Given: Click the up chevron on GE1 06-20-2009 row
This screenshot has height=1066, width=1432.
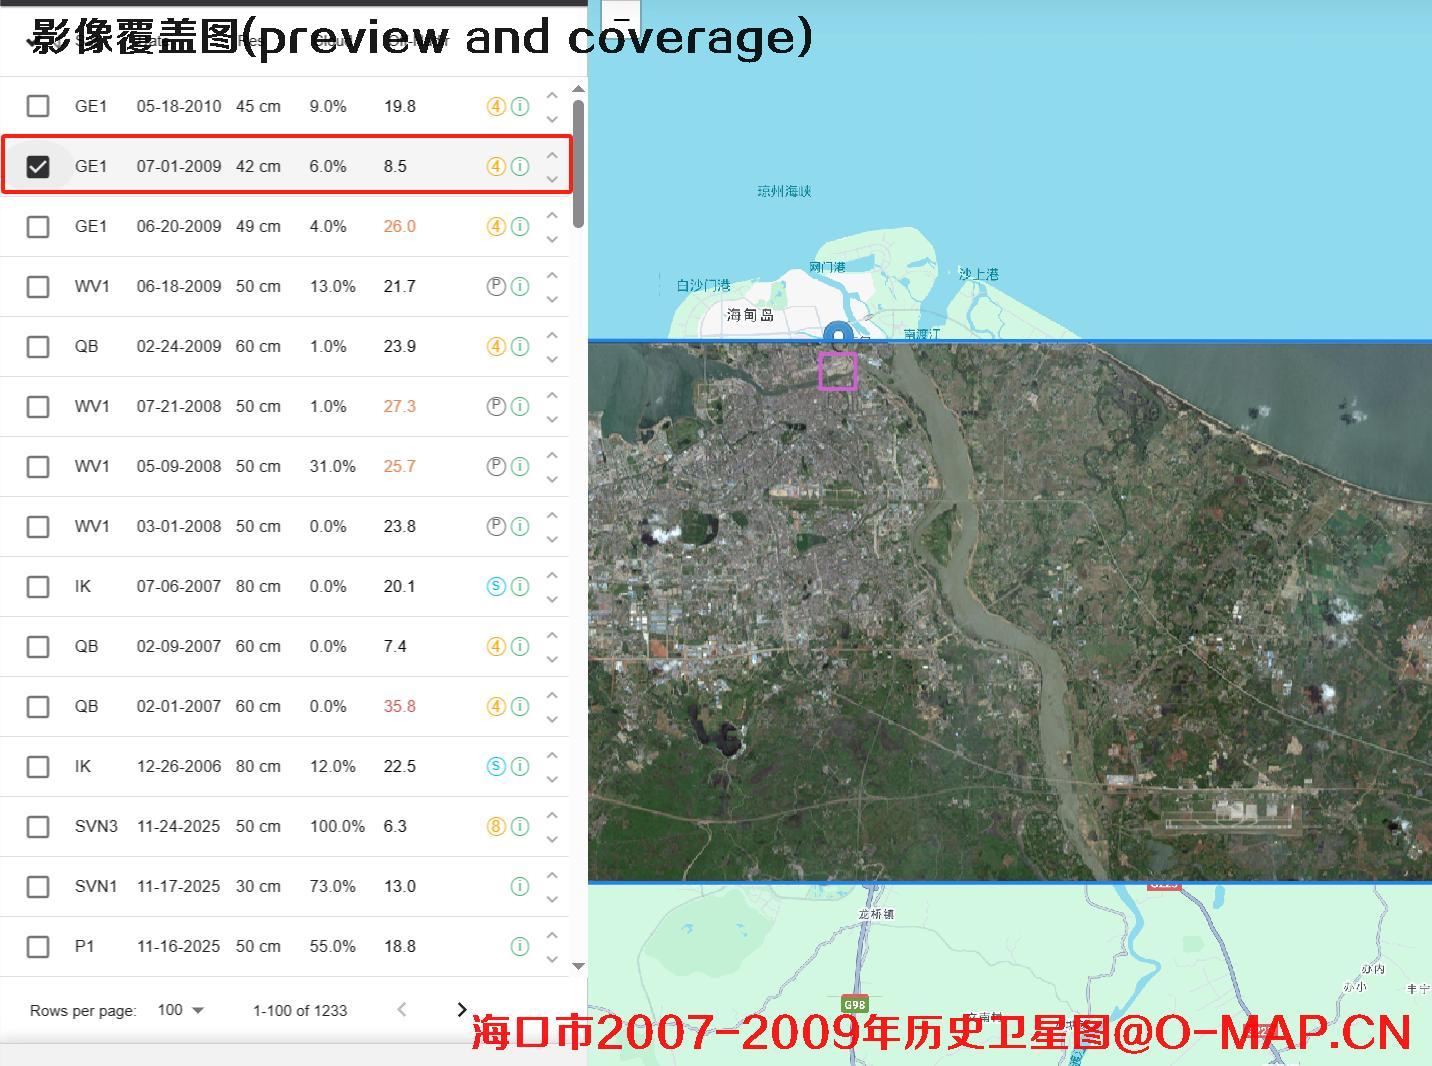Looking at the screenshot, I should tap(552, 213).
